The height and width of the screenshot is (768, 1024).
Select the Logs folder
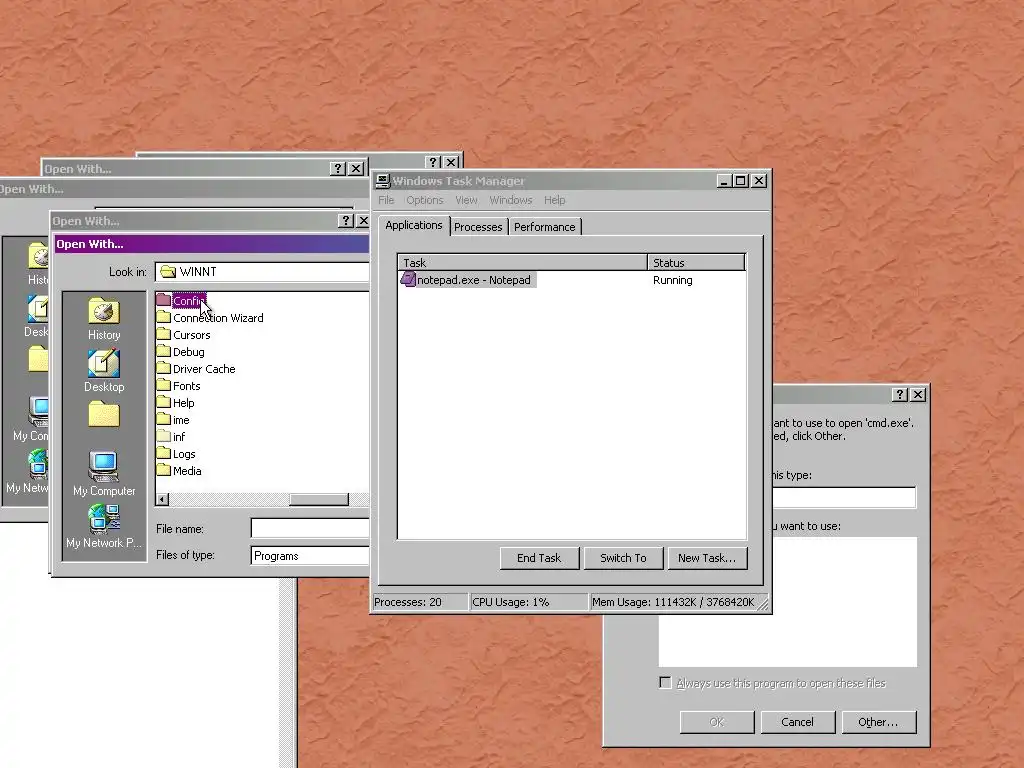176,454
